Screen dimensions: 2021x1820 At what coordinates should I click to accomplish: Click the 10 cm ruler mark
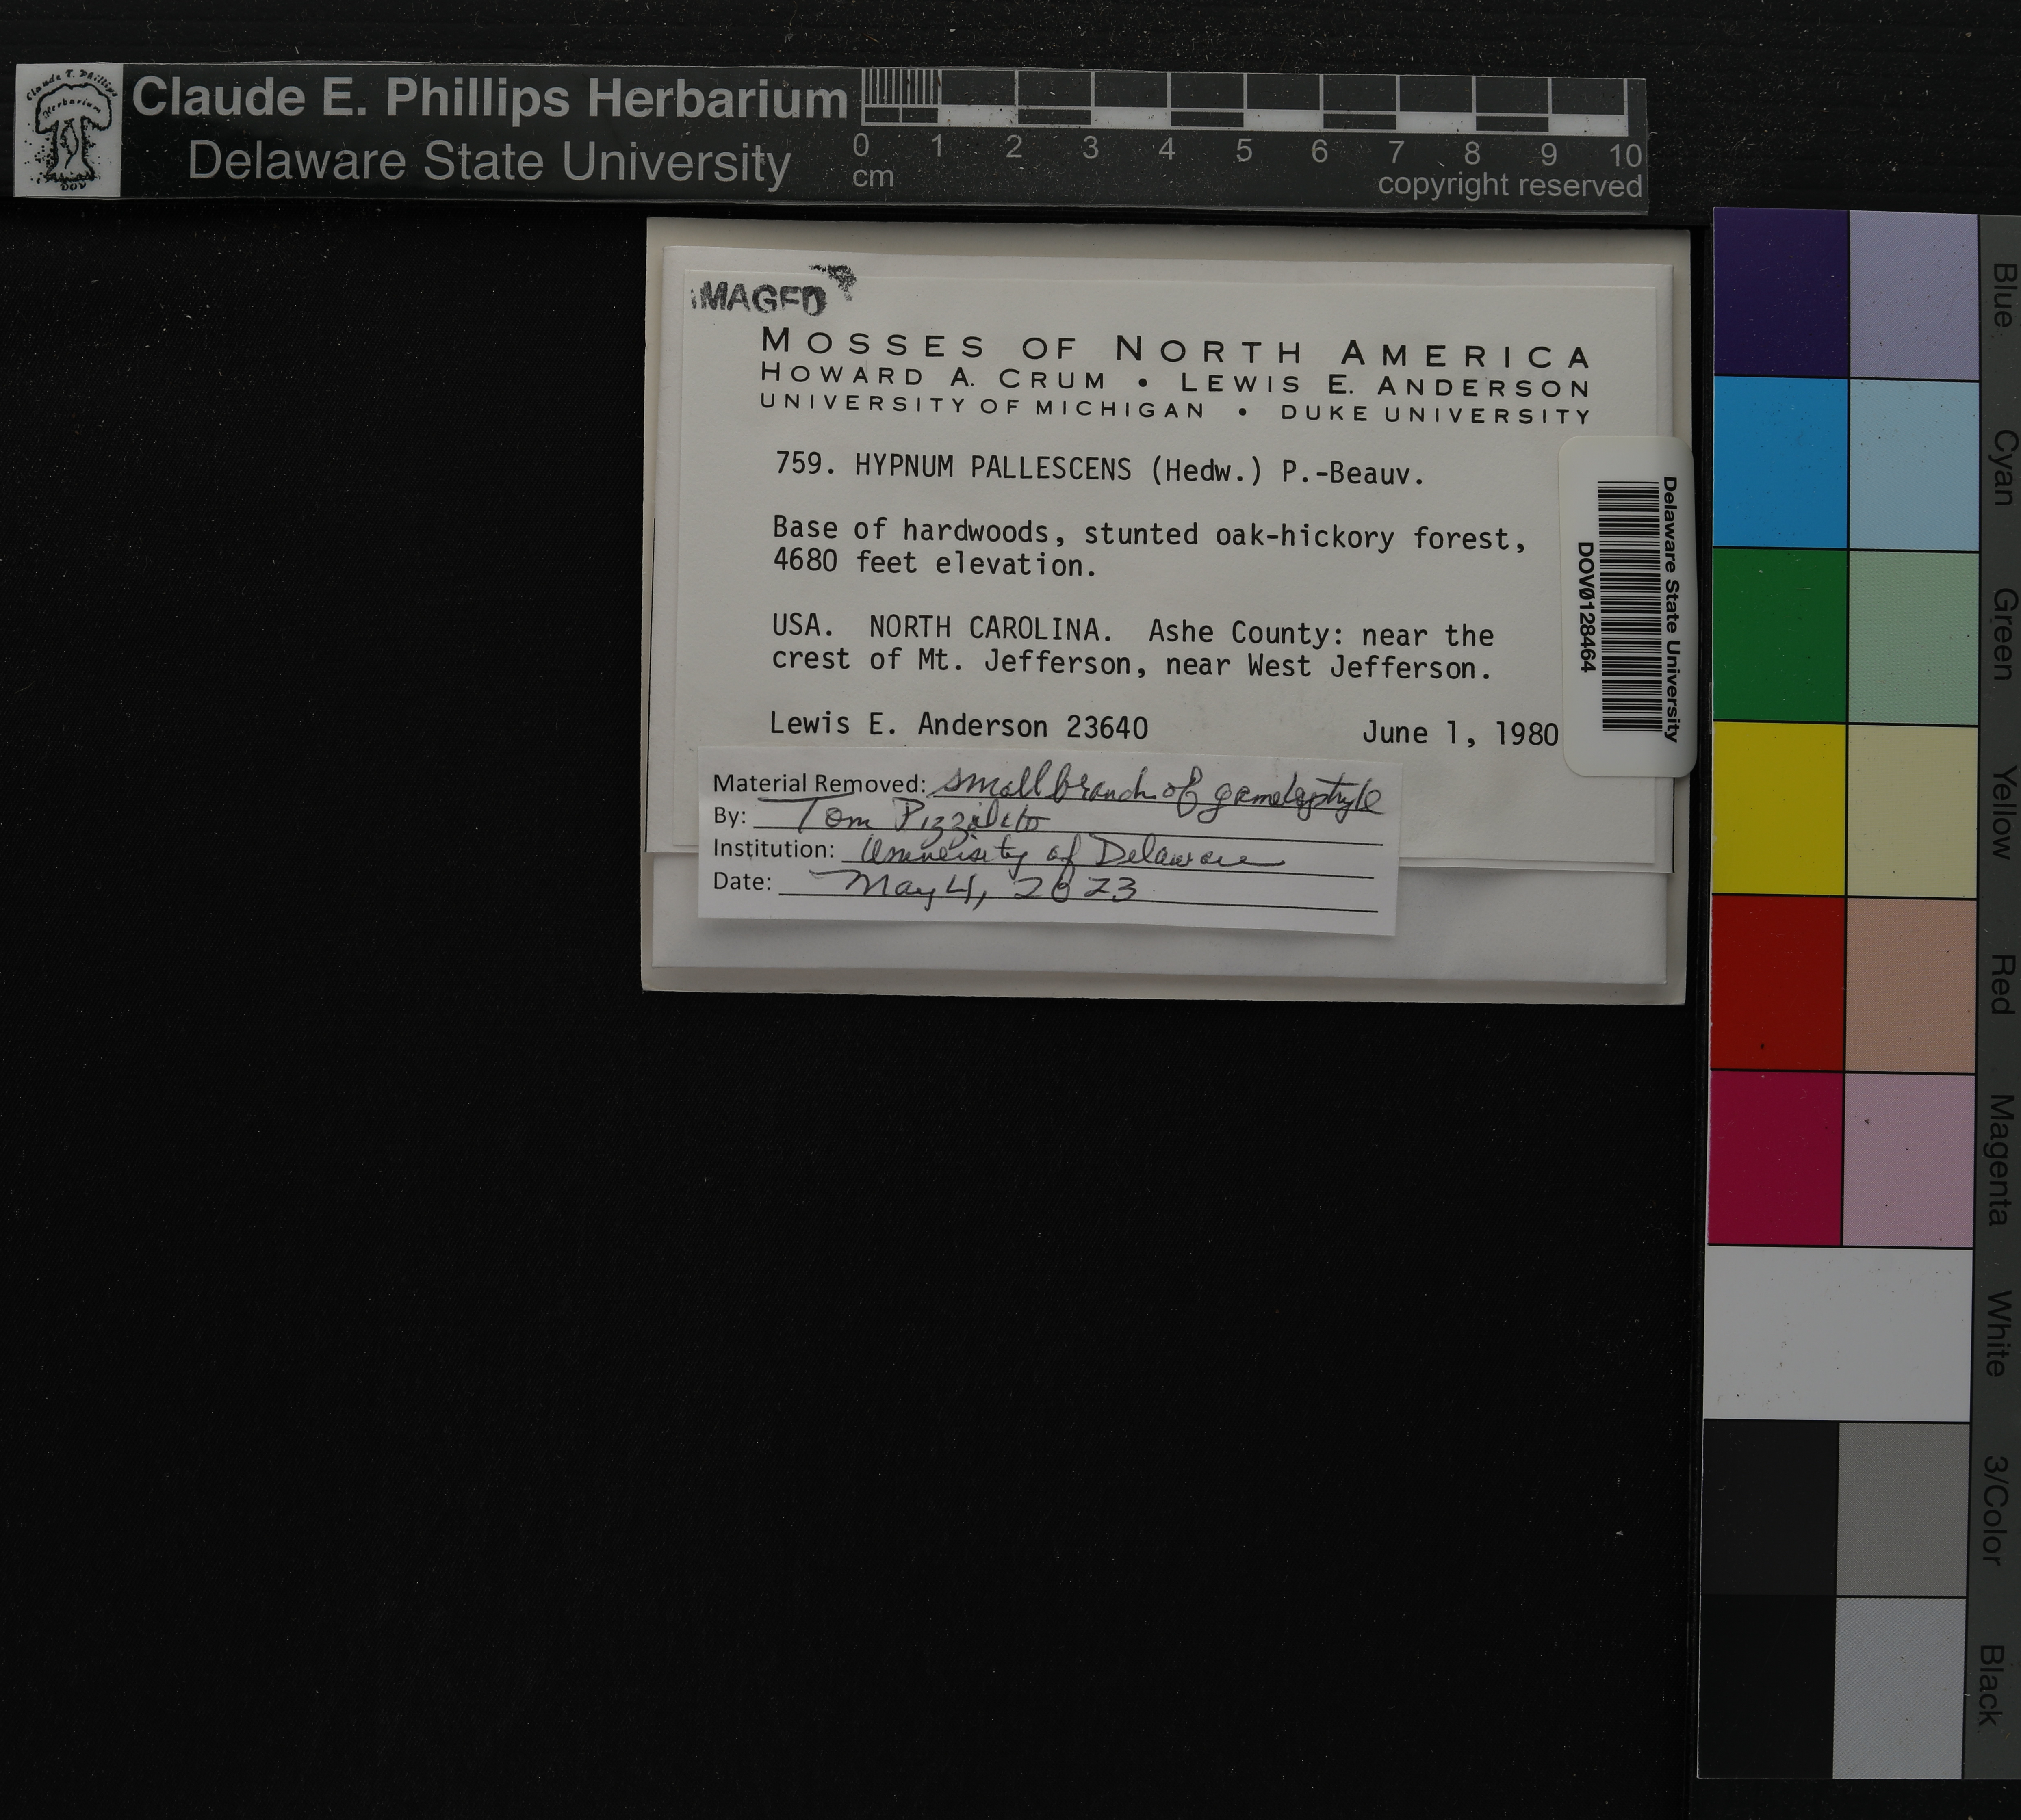pos(1625,155)
